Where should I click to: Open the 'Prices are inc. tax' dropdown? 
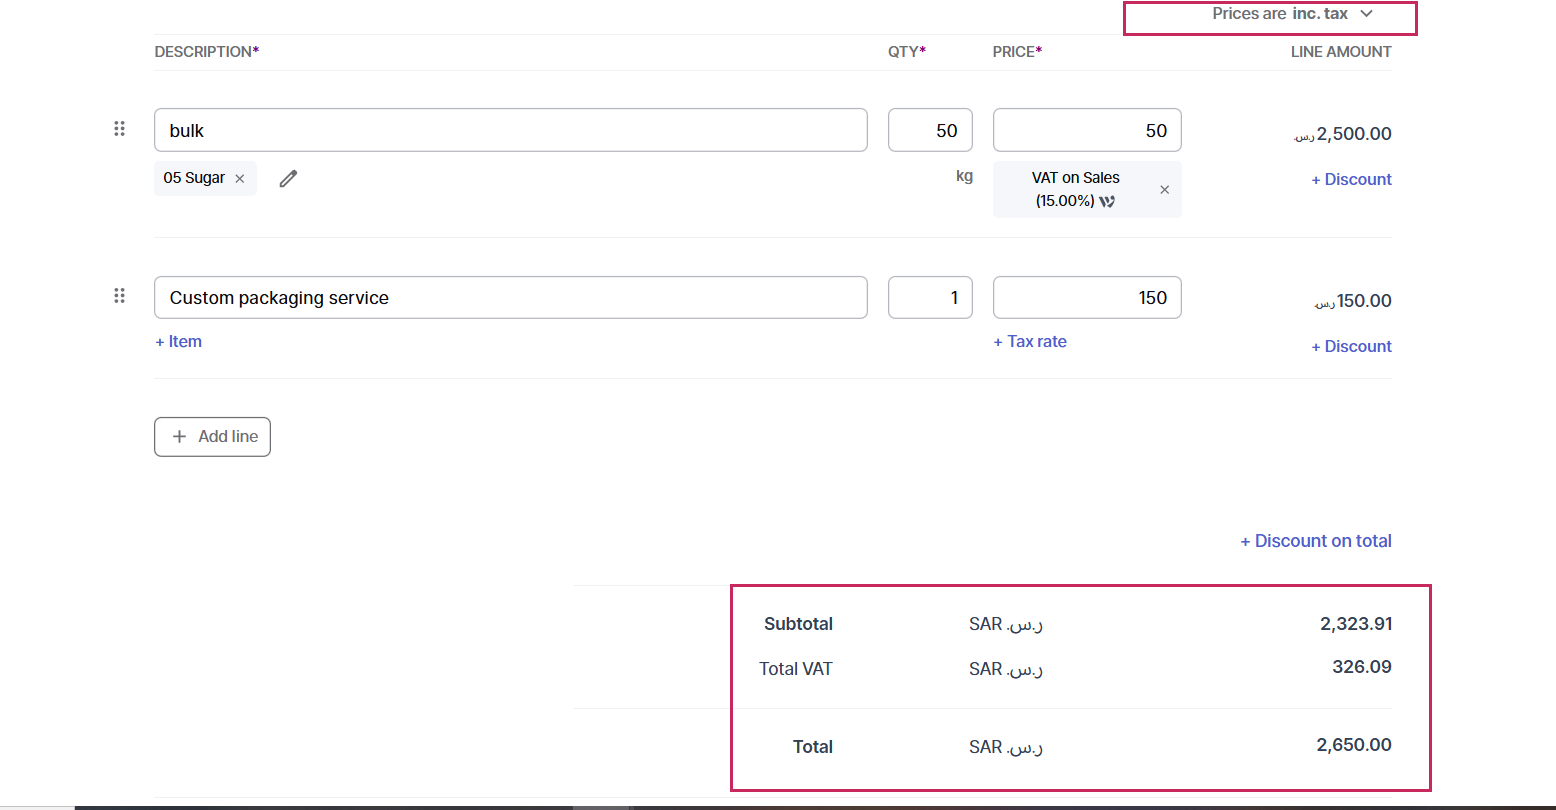(x=1292, y=14)
